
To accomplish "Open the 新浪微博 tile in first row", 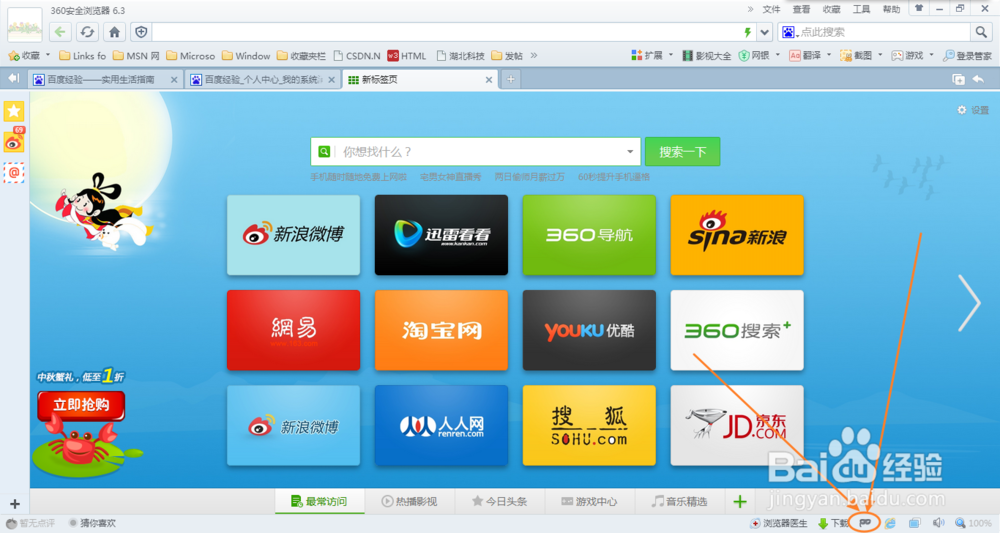I will 293,235.
